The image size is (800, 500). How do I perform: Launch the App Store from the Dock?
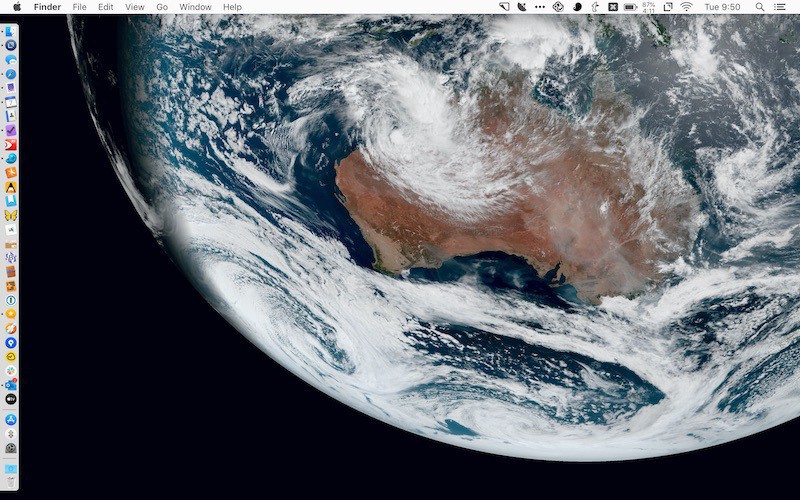[x=11, y=420]
